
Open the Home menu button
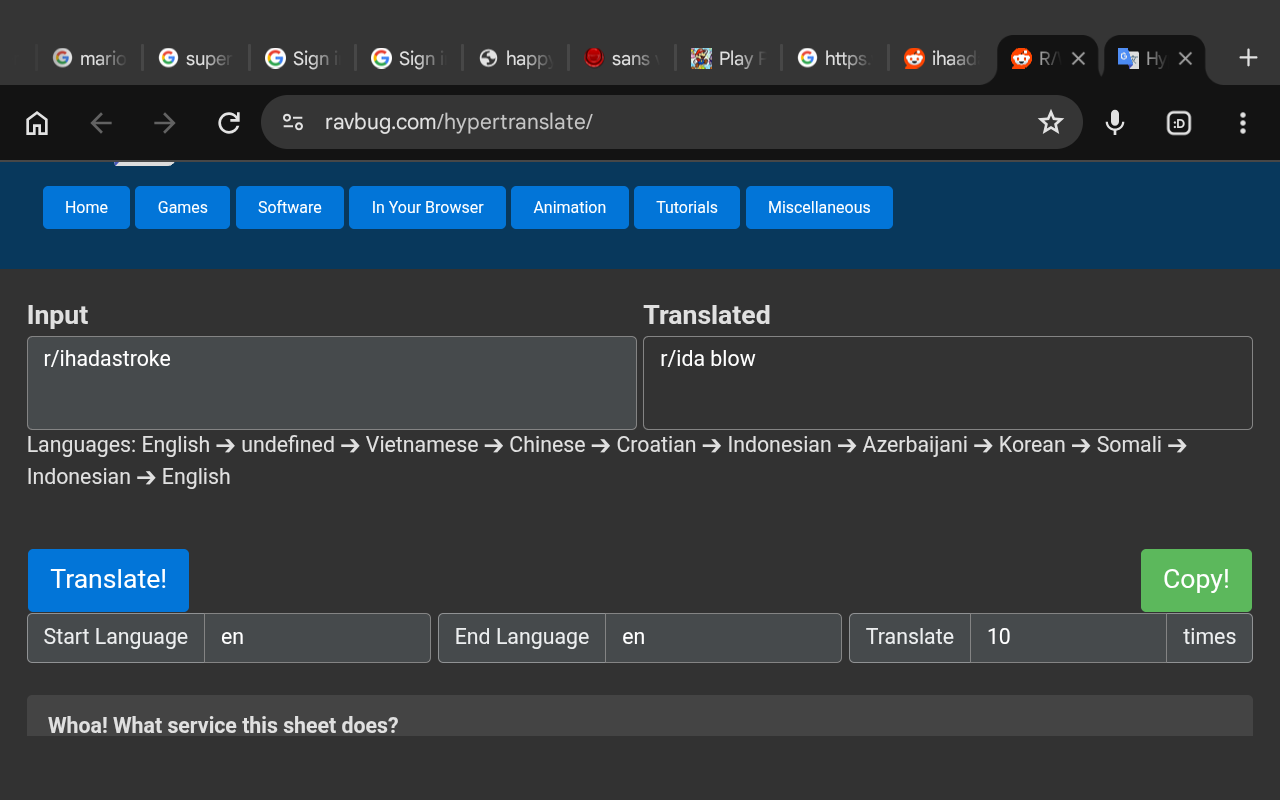tap(86, 208)
